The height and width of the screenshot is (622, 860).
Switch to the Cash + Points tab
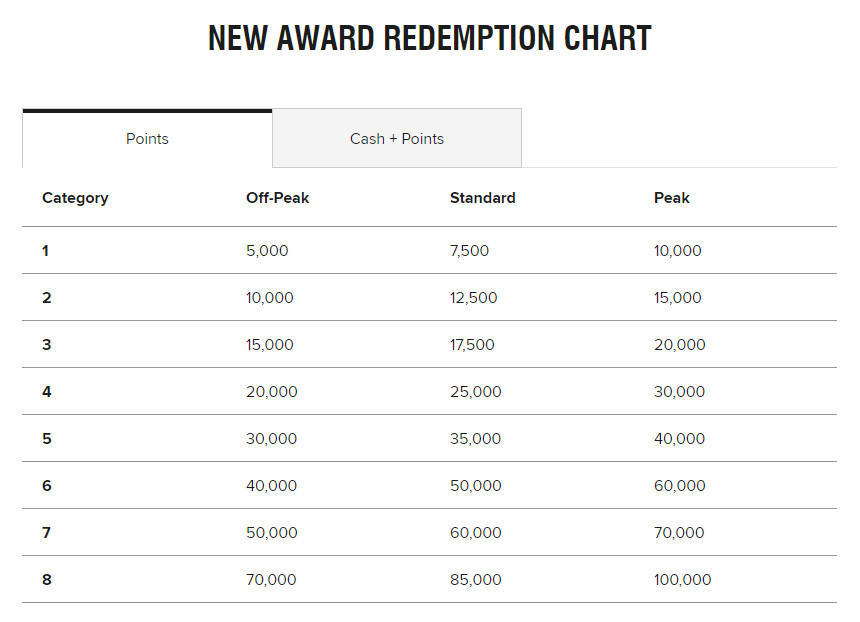(x=397, y=139)
